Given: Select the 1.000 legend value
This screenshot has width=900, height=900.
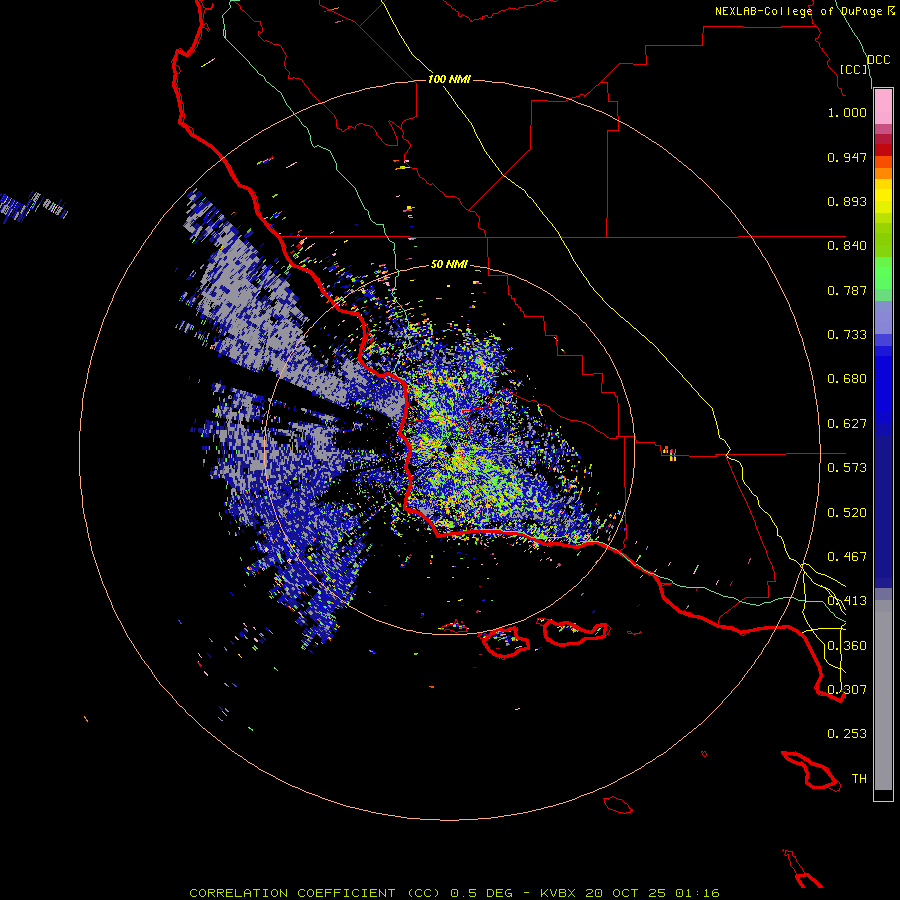Looking at the screenshot, I should [x=847, y=112].
